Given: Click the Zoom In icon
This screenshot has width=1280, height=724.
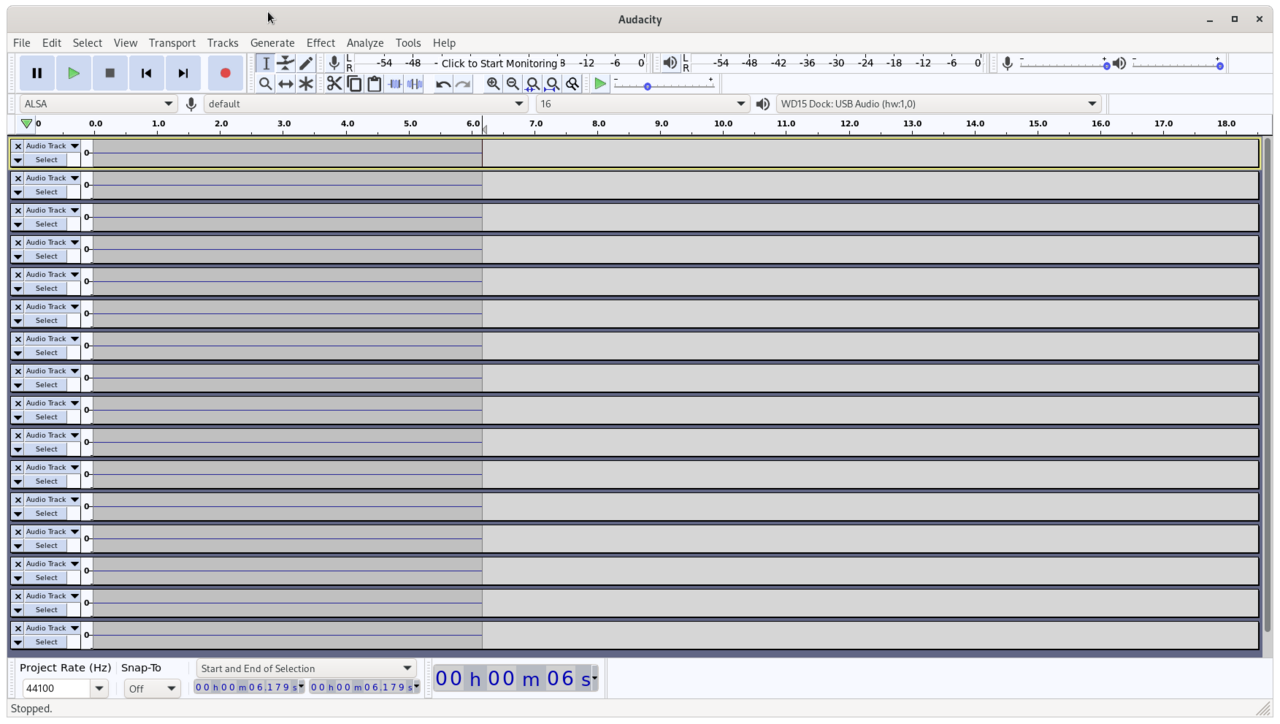Looking at the screenshot, I should coord(493,84).
